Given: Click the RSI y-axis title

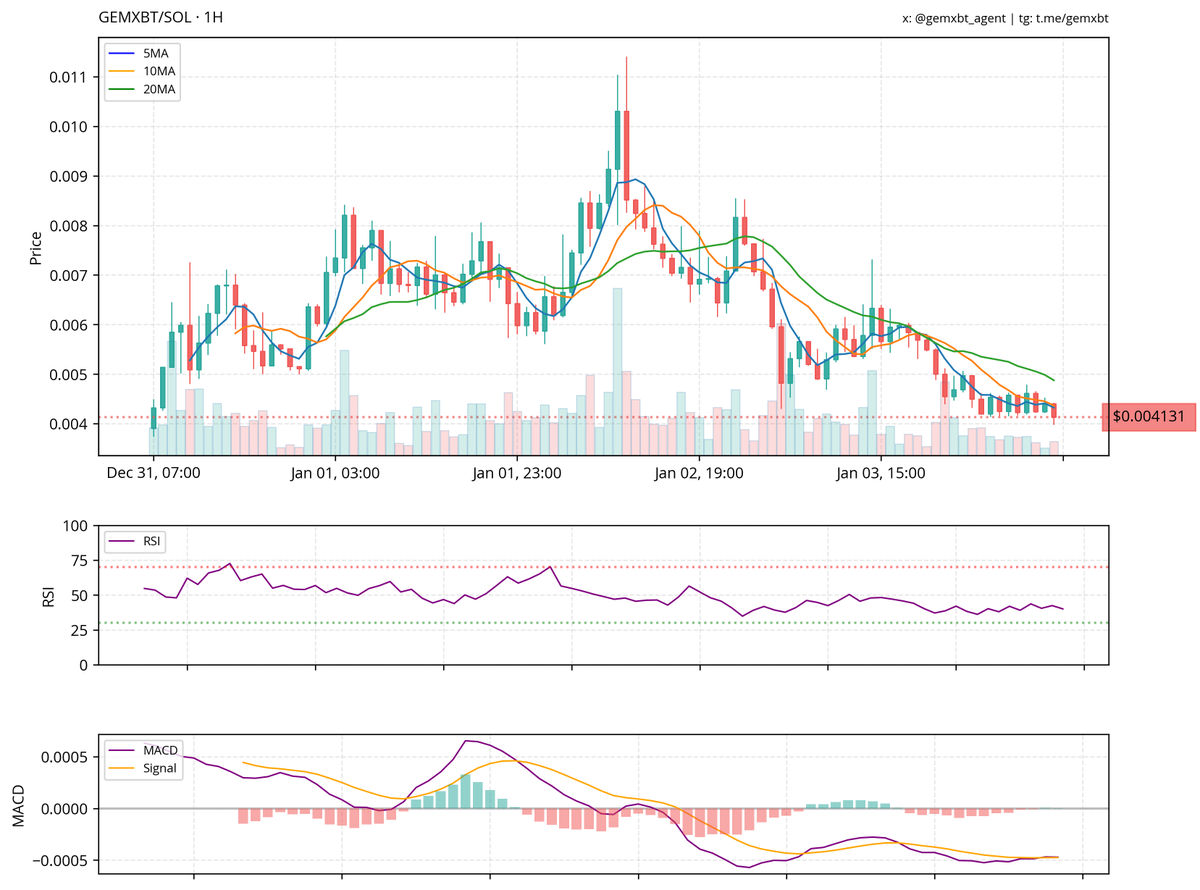Looking at the screenshot, I should [47, 596].
